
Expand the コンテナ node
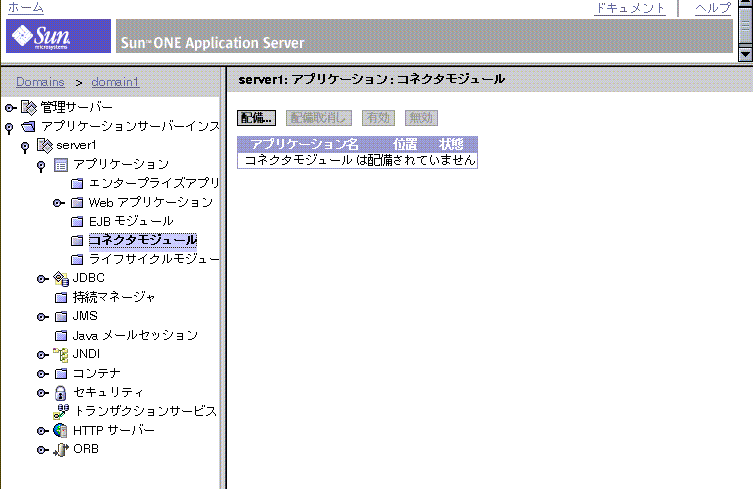[x=43, y=374]
